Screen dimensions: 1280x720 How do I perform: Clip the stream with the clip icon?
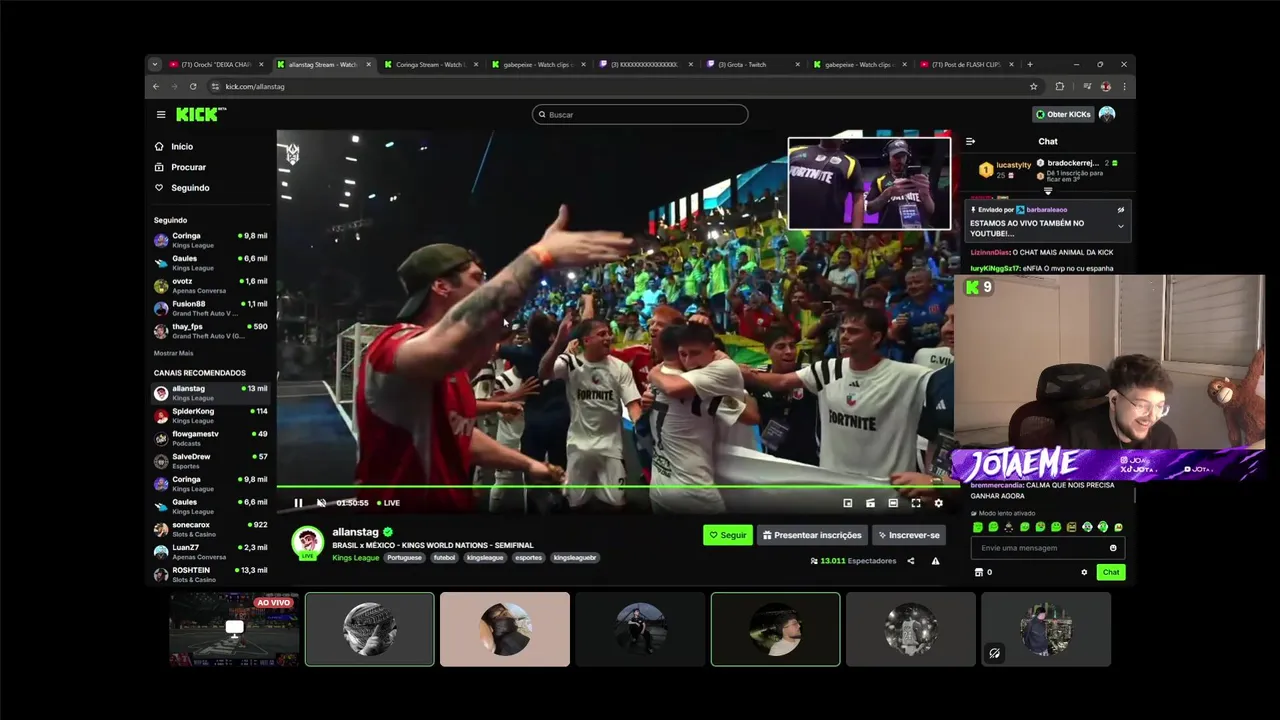click(870, 503)
